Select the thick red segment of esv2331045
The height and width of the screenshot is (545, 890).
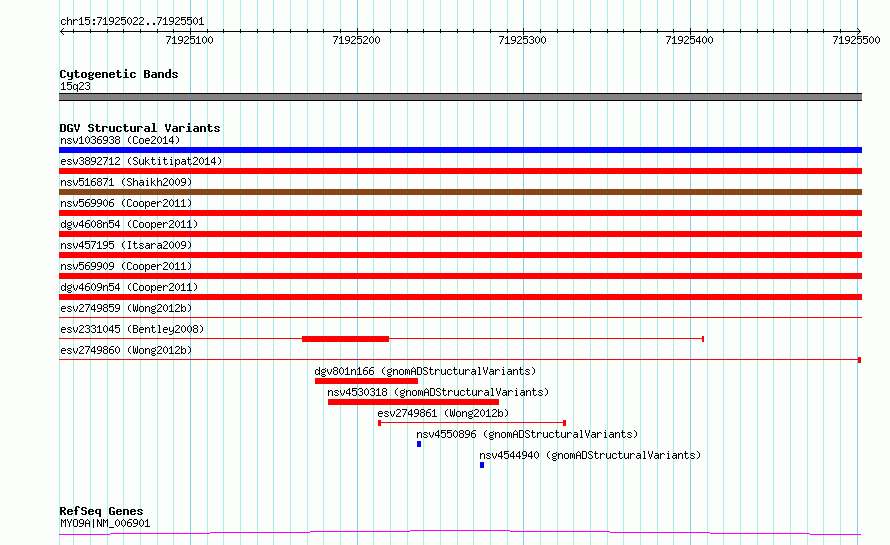coord(345,339)
